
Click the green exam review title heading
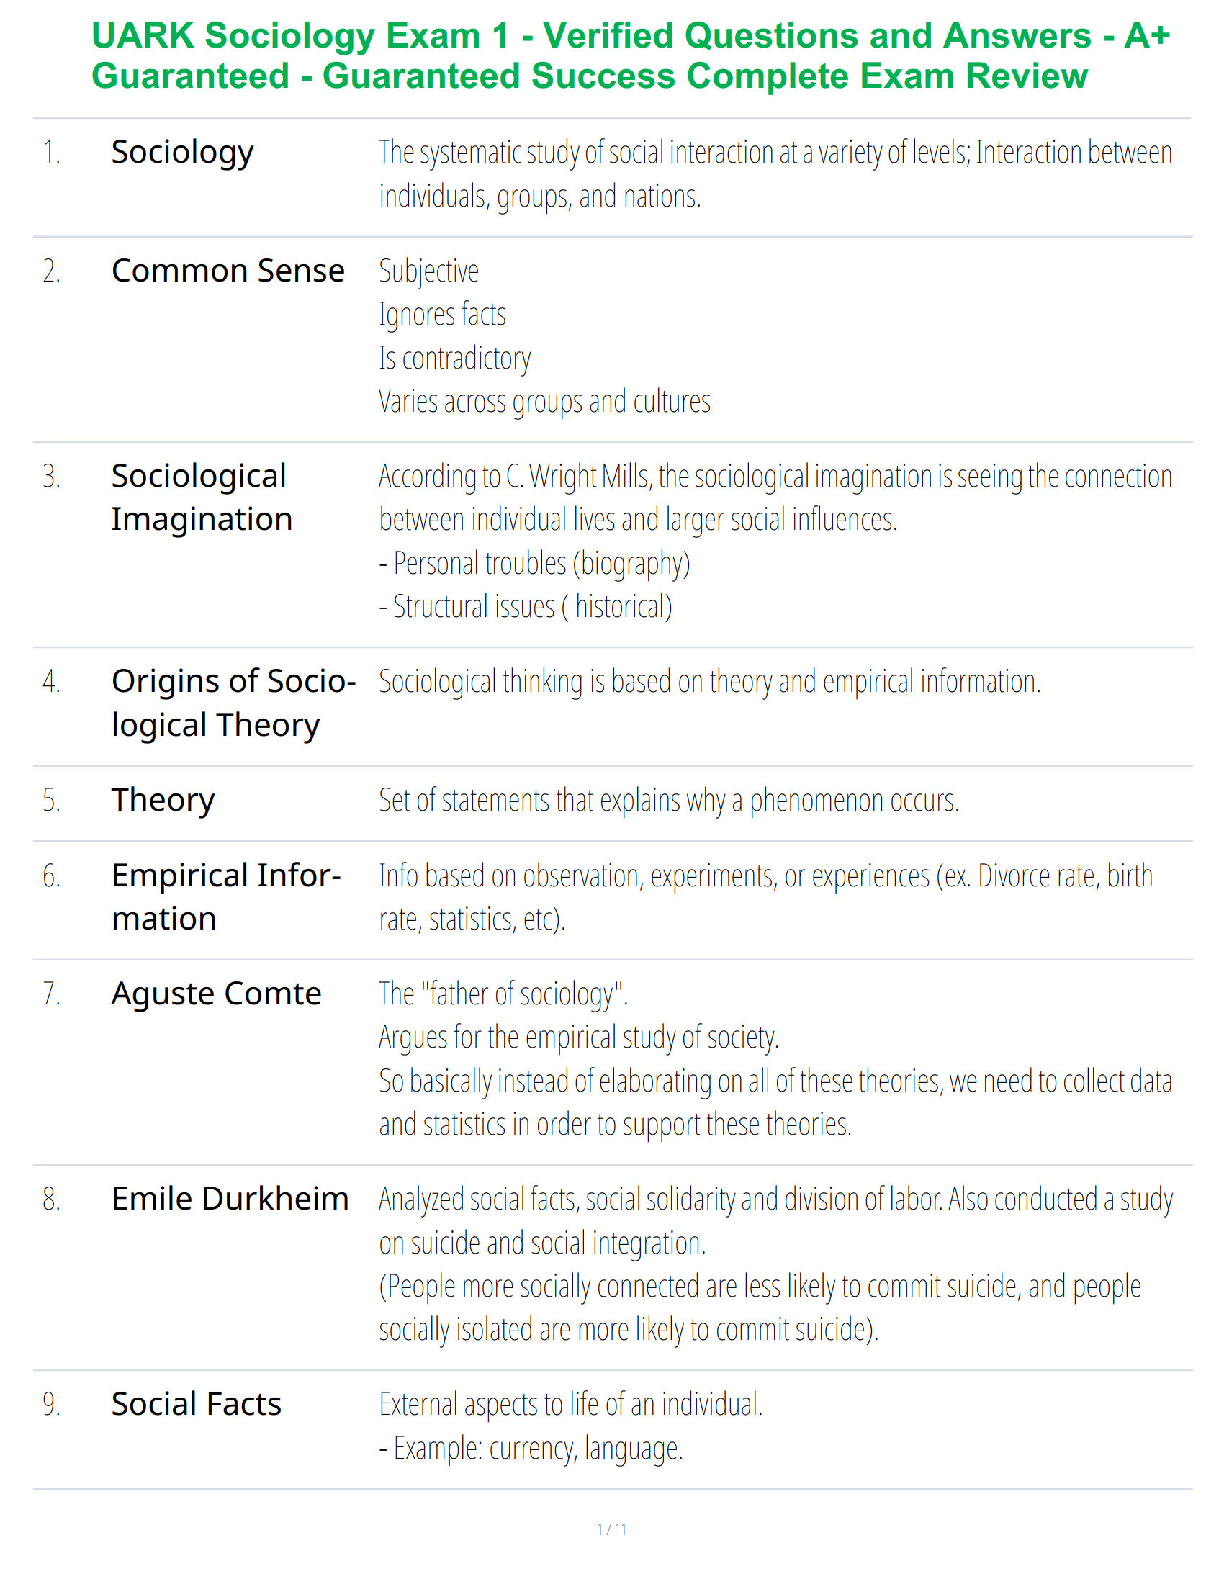click(630, 56)
